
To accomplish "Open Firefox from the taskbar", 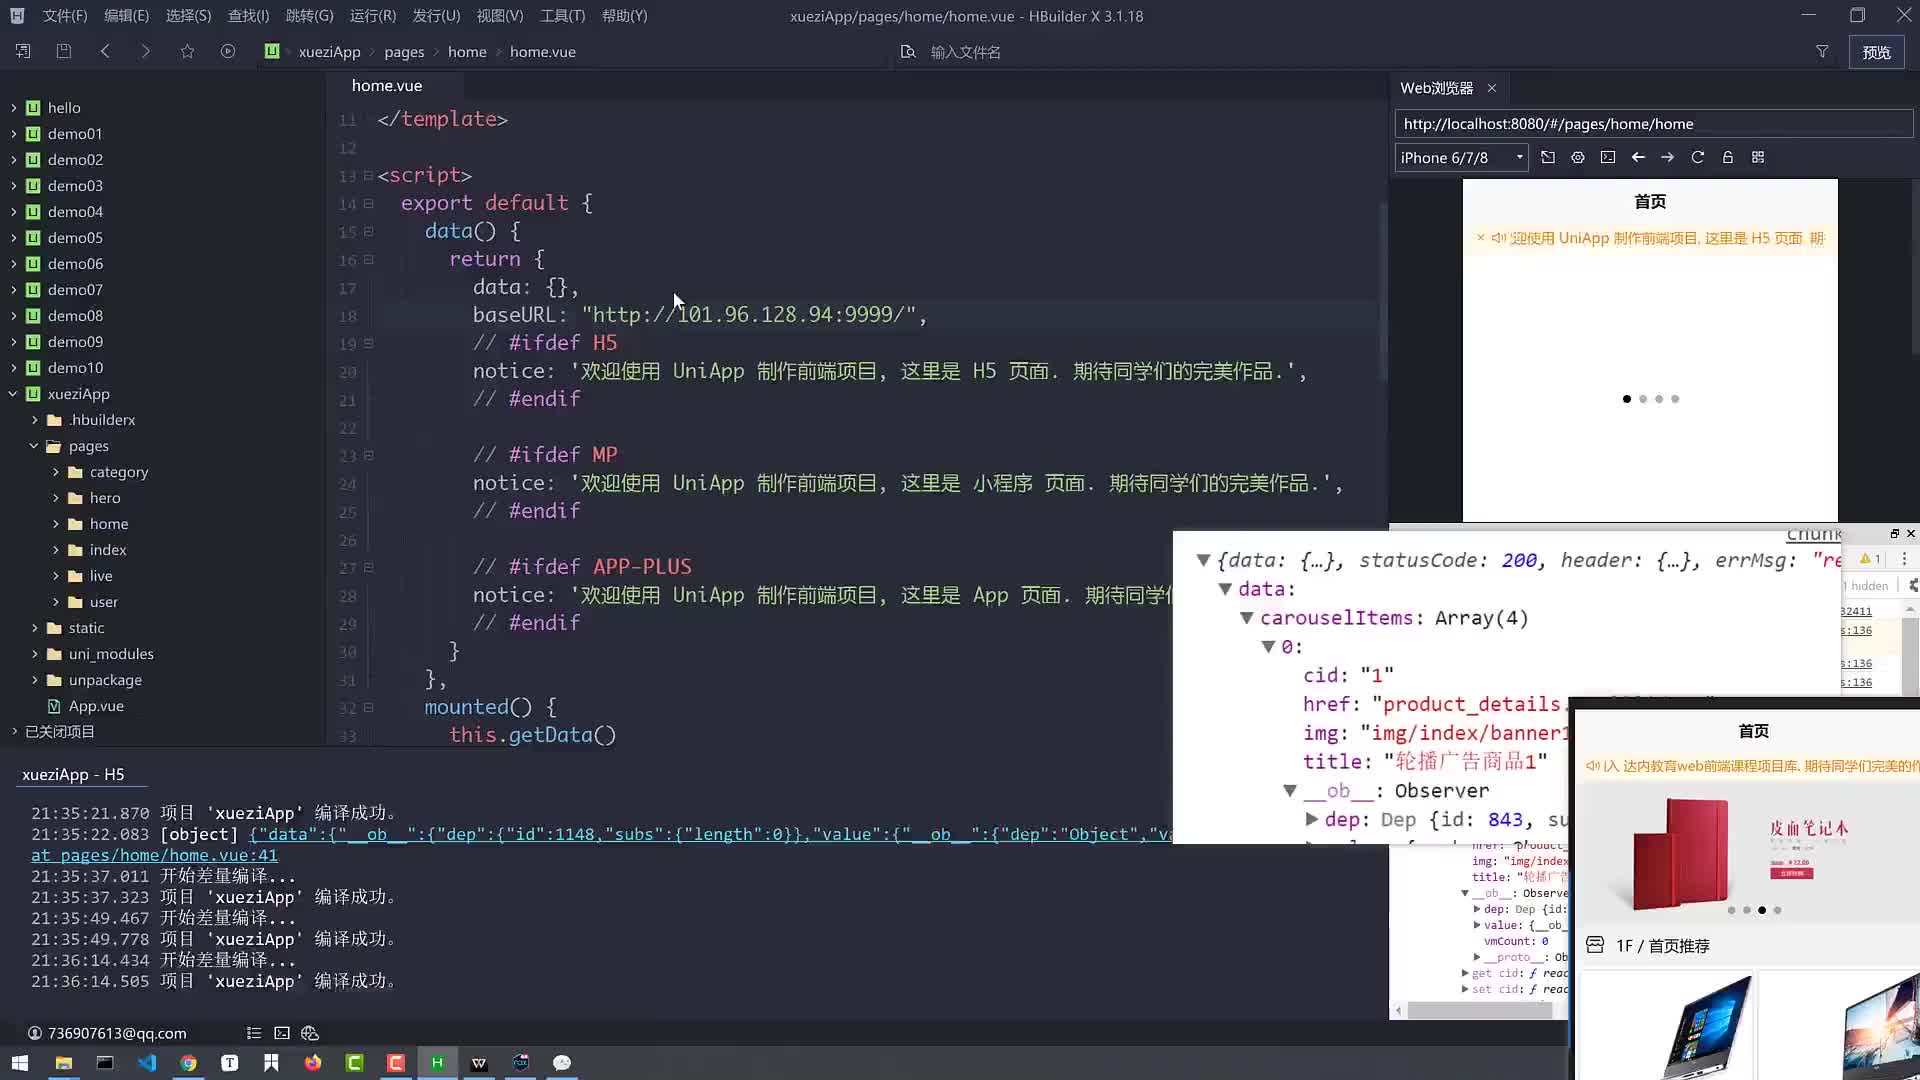I will coord(313,1062).
